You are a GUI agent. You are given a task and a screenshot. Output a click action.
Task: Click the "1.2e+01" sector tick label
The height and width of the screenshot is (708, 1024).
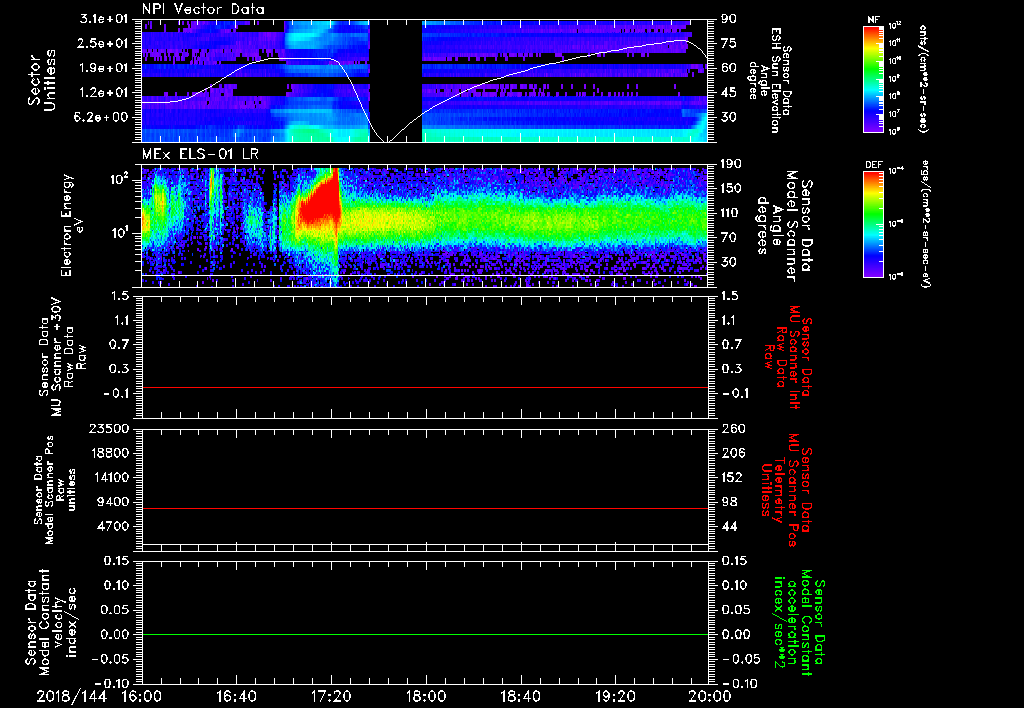pyautogui.click(x=104, y=93)
